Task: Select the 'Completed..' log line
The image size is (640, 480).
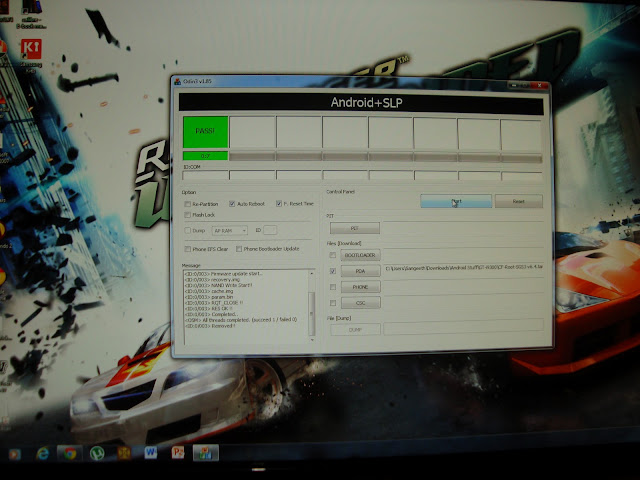Action: [211, 315]
